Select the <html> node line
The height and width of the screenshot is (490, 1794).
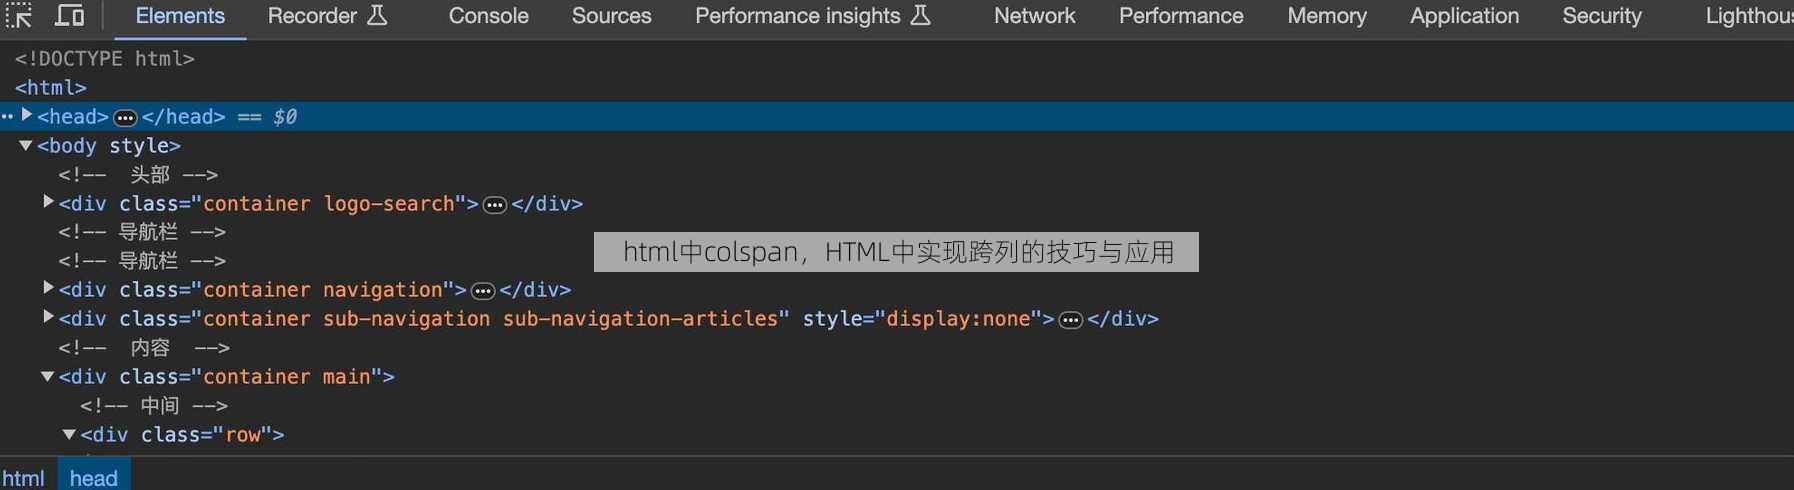coord(51,88)
